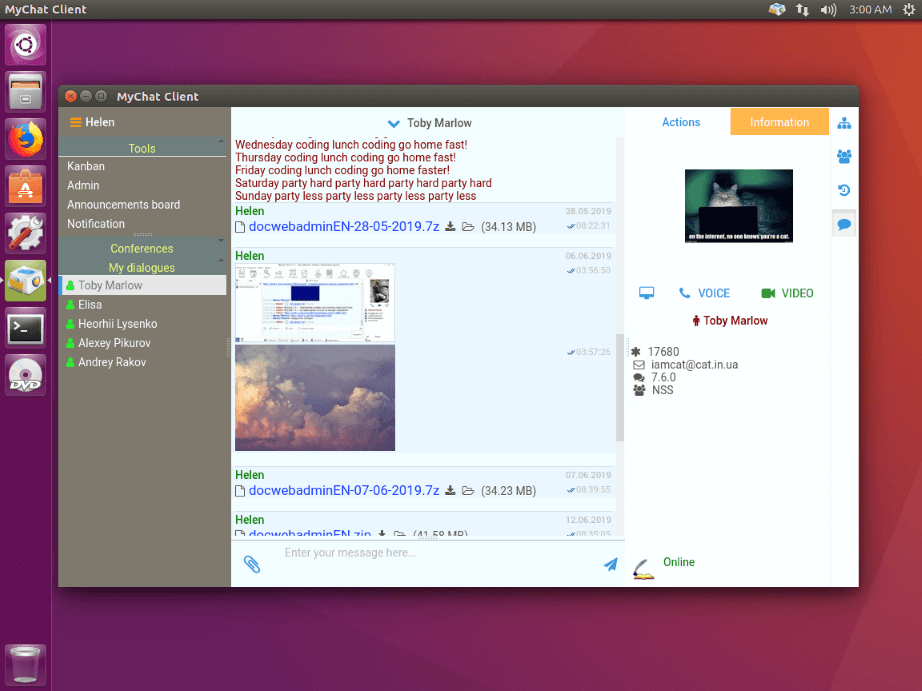The width and height of the screenshot is (922, 691).
Task: Select the chat bubble panel icon
Action: pos(843,223)
